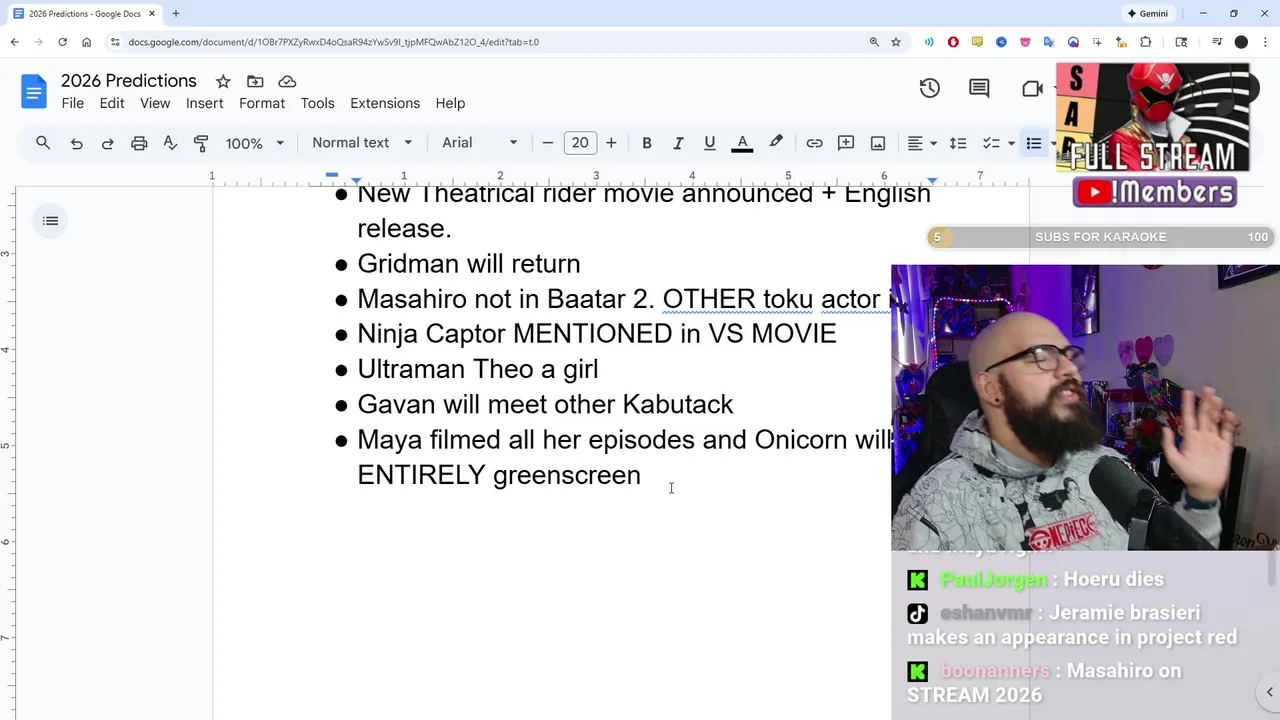The width and height of the screenshot is (1280, 720).
Task: Open the File menu
Action: (72, 103)
